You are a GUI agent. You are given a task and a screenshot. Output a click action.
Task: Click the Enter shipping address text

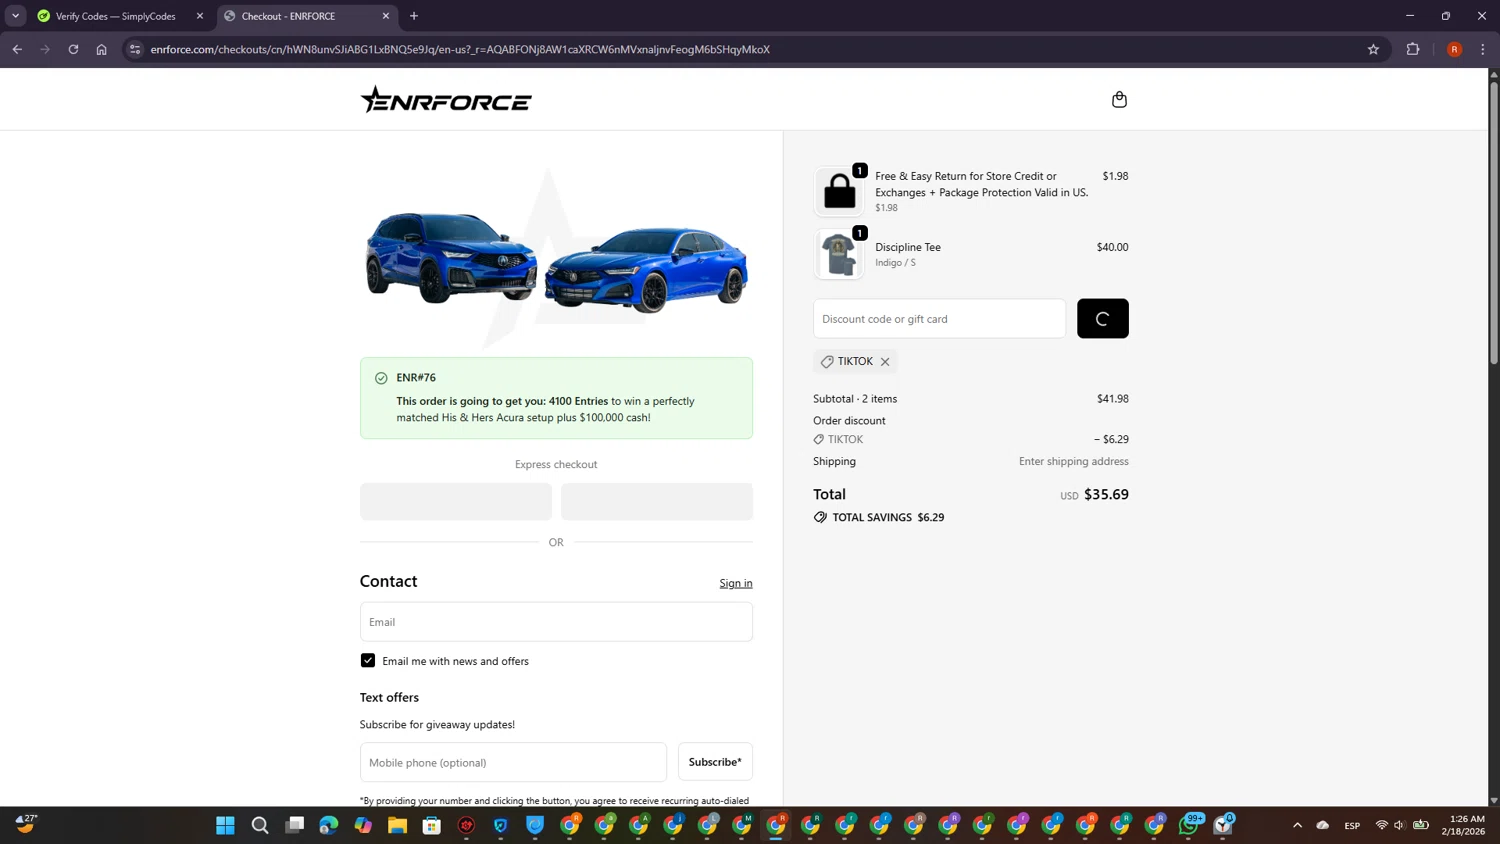1073,461
